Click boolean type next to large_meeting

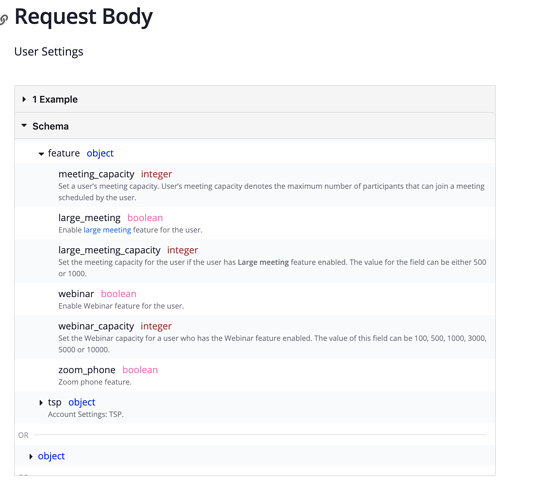(145, 218)
